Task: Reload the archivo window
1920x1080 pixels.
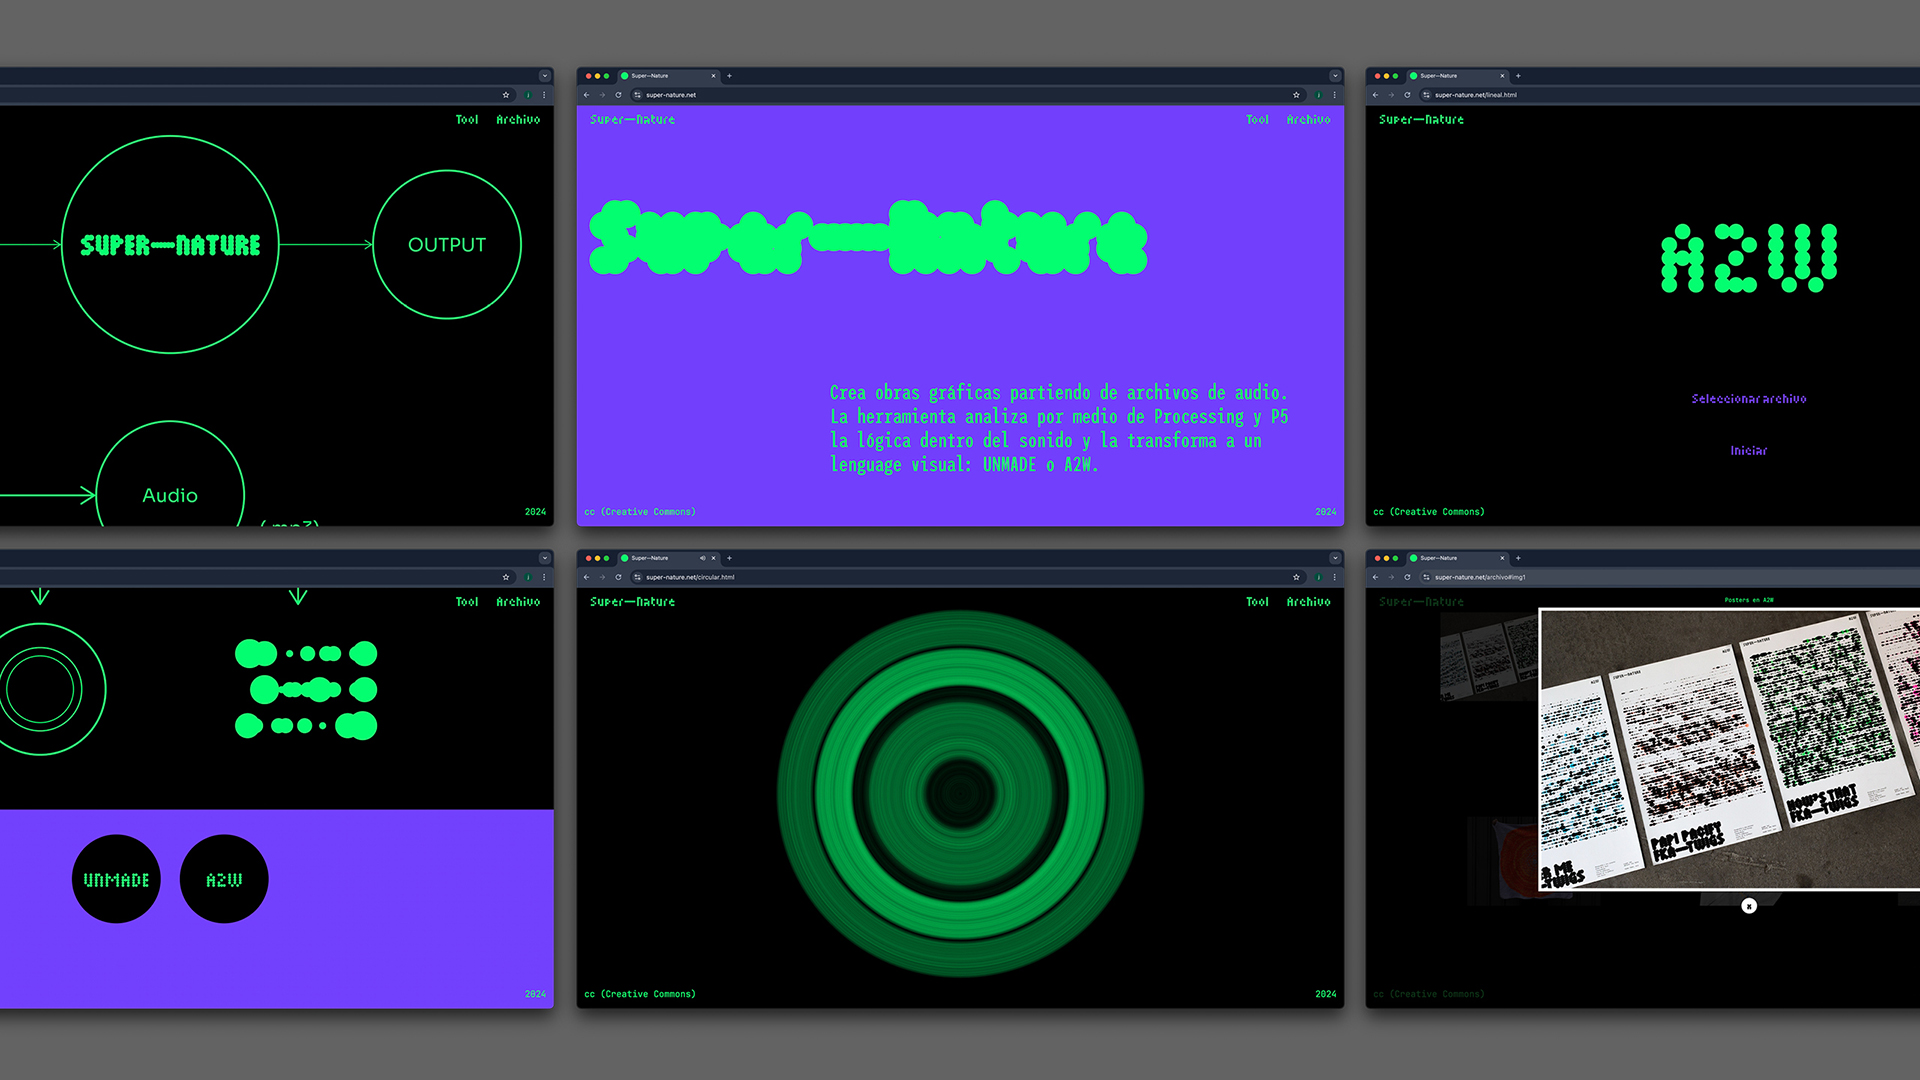Action: point(1407,577)
